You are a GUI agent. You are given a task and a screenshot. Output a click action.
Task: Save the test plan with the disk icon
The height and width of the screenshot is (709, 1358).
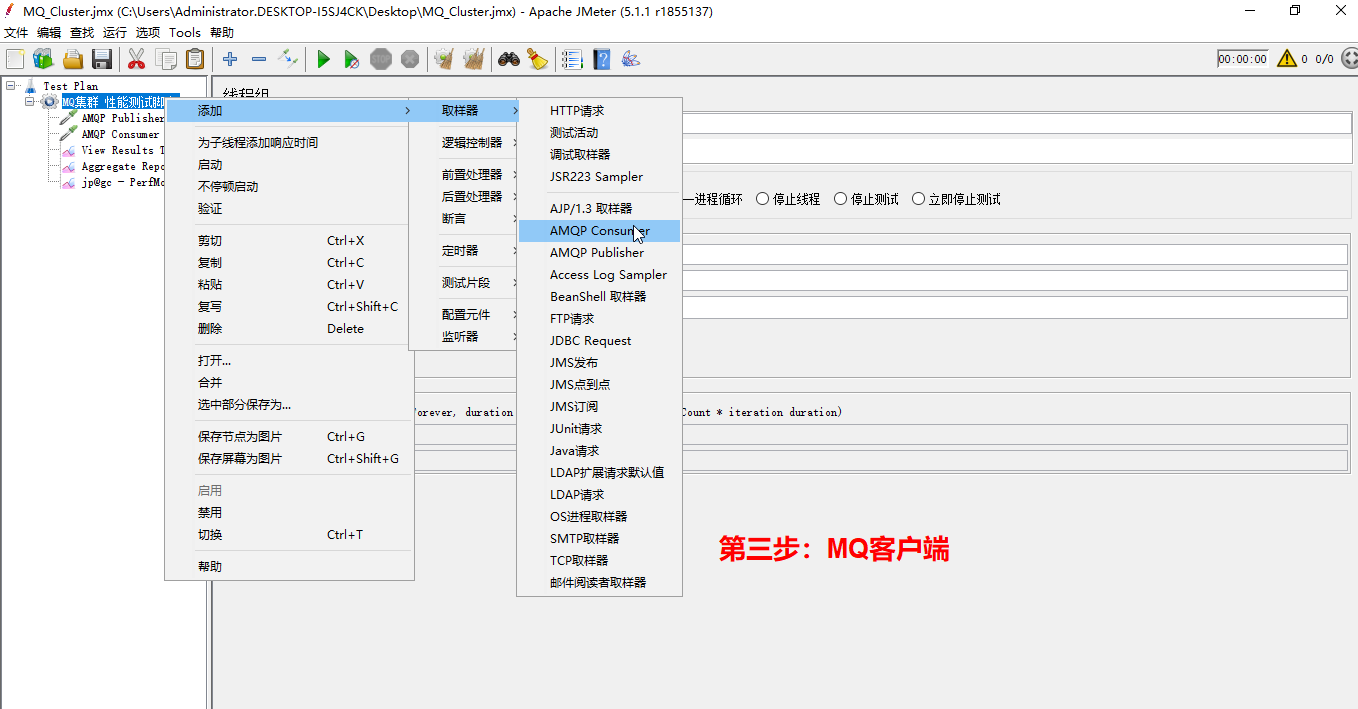click(103, 59)
